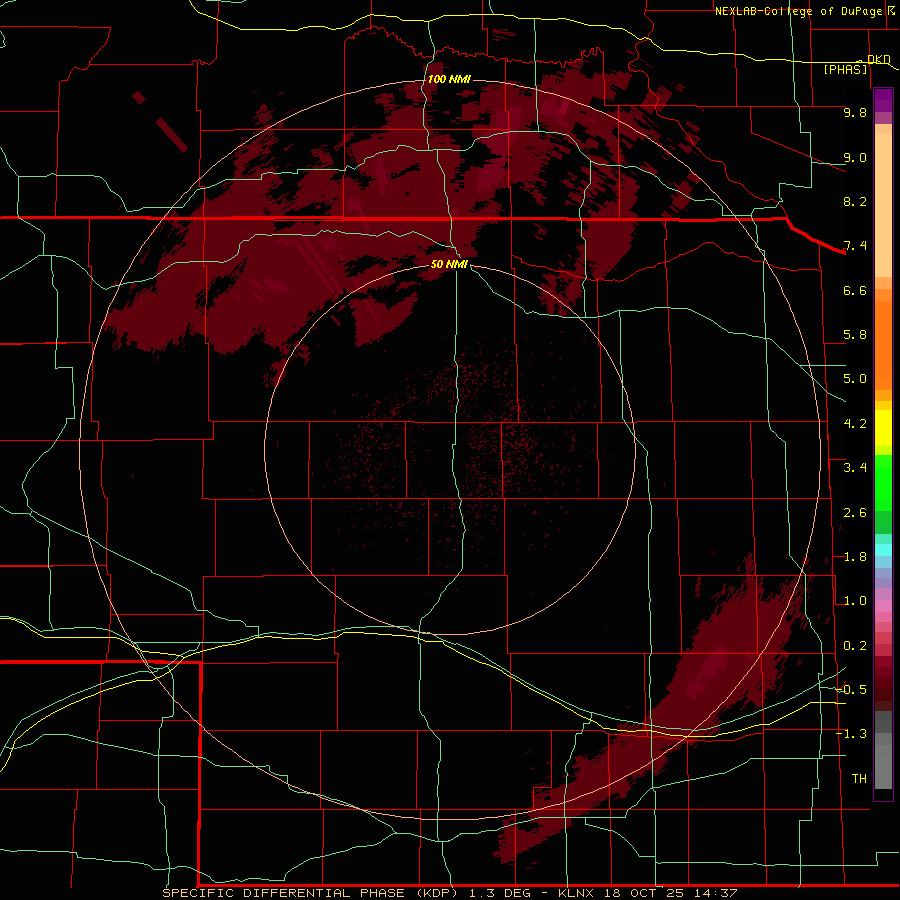Click the 50 NMI range ring label

coord(449,264)
